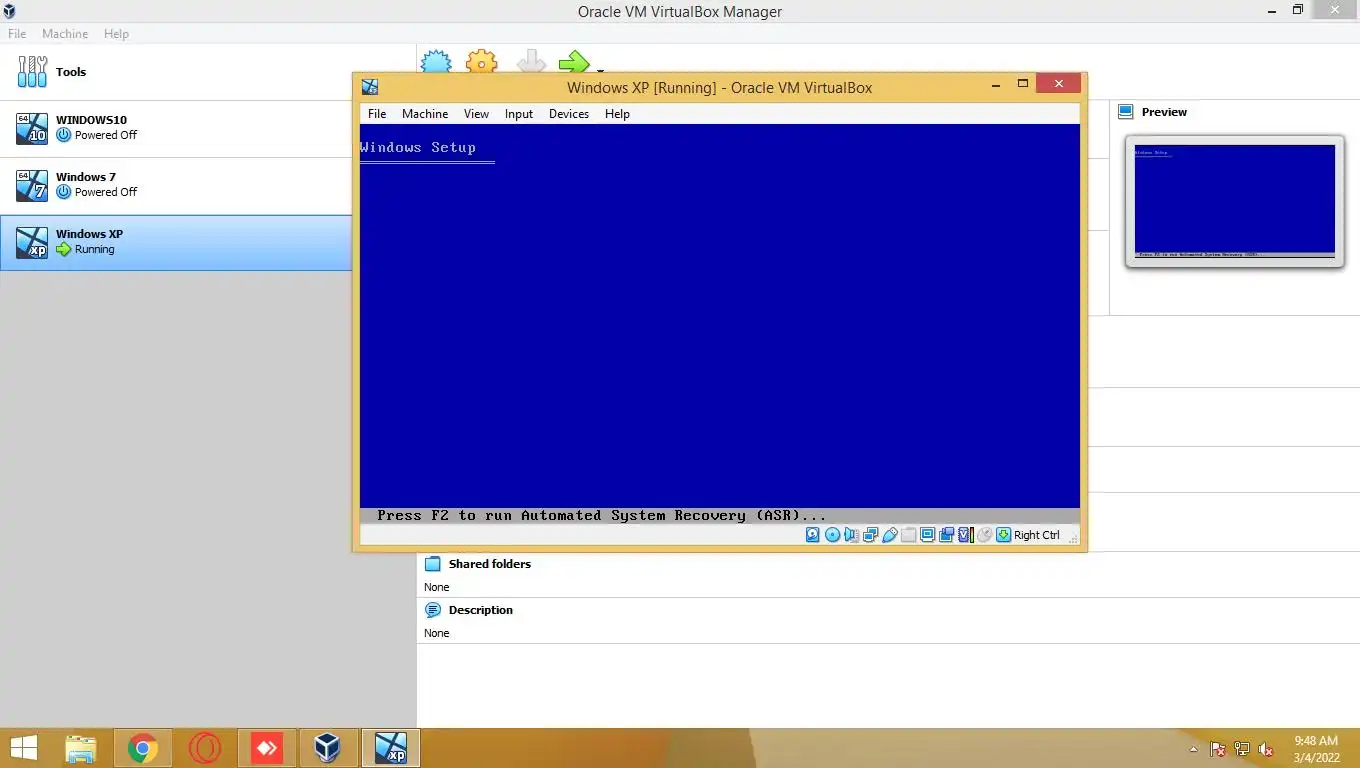The width and height of the screenshot is (1360, 768).
Task: Click the optical disc status icon
Action: [x=832, y=535]
